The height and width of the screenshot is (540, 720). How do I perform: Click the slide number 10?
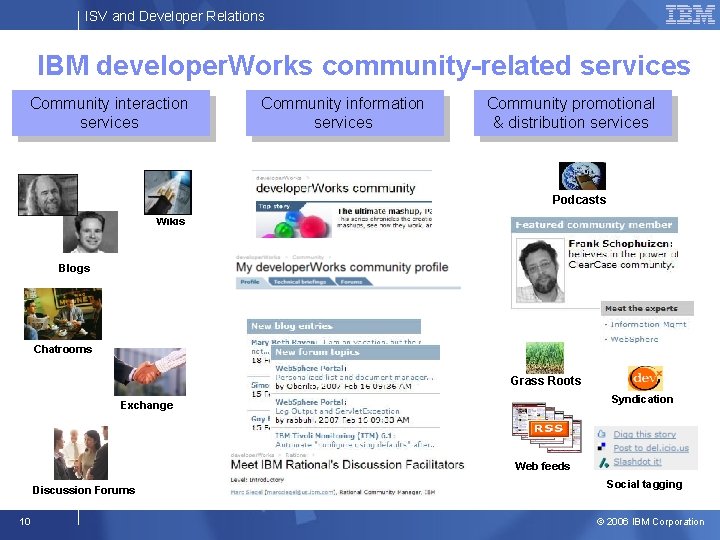tap(25, 521)
